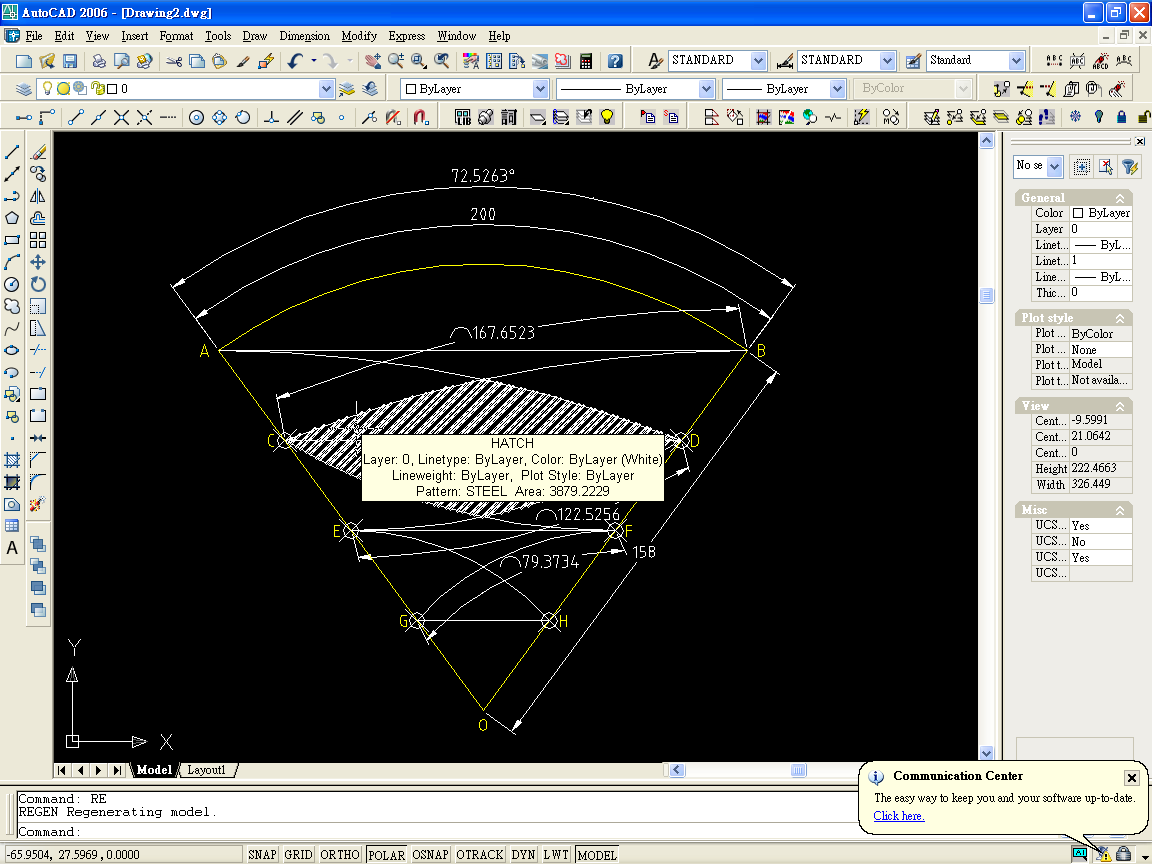Collapse the Plot style section
Image resolution: width=1152 pixels, height=864 pixels.
point(1120,318)
